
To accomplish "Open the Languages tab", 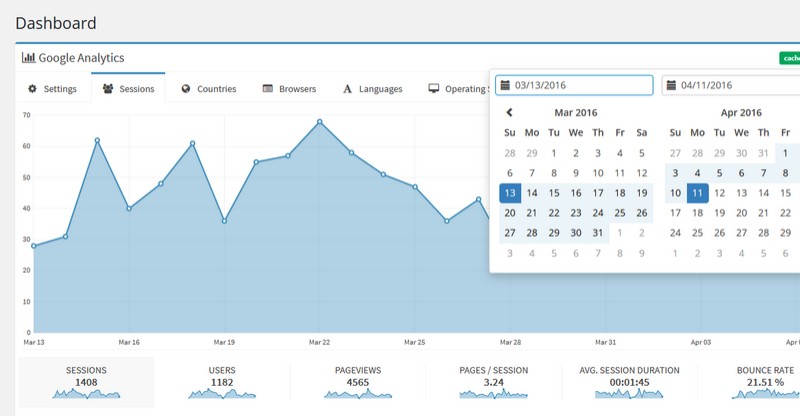I will click(372, 89).
